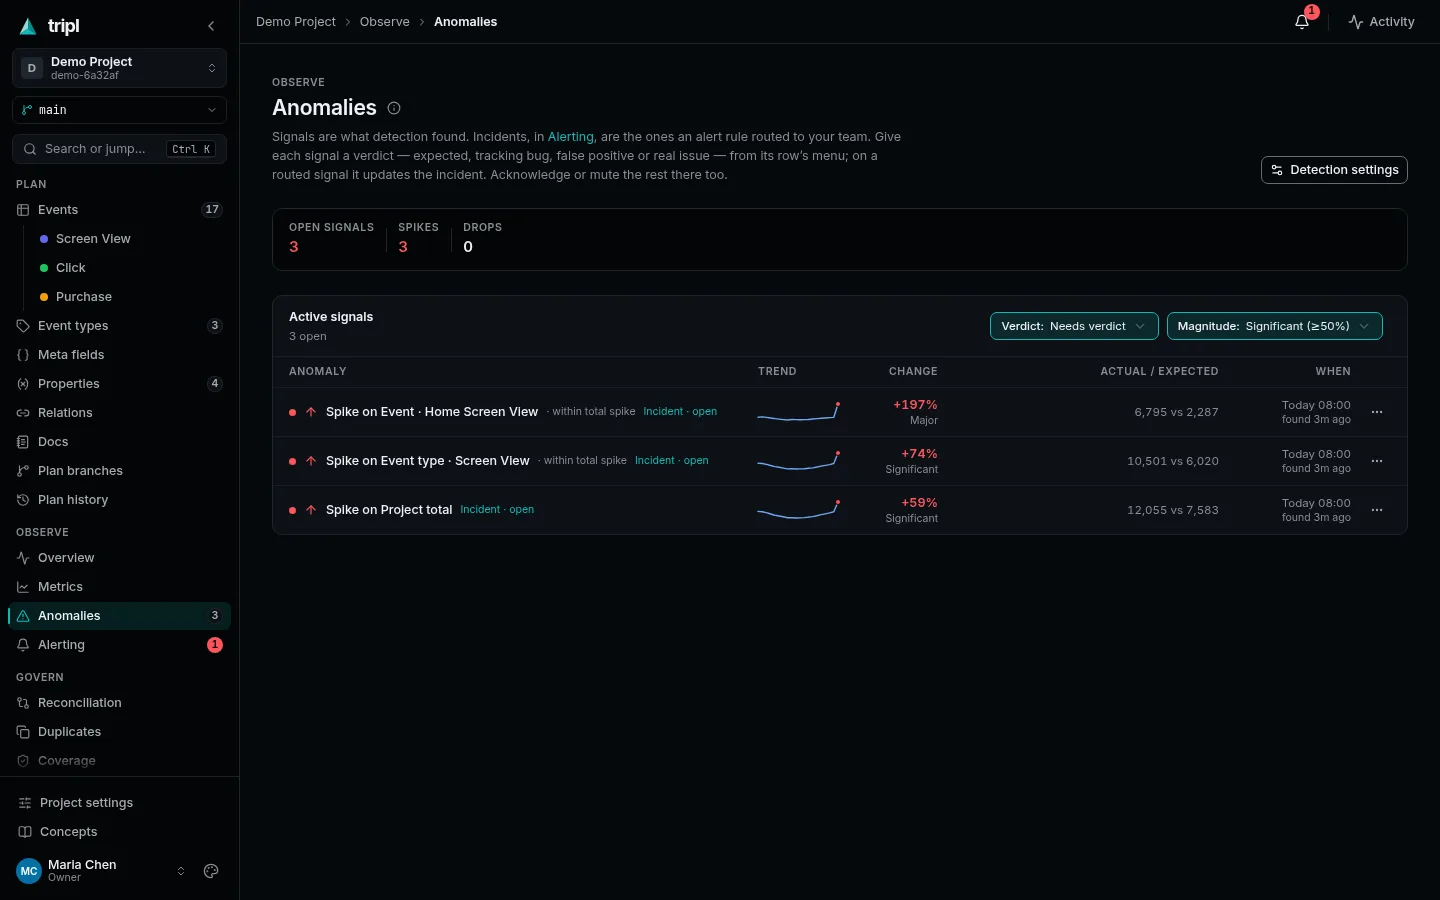Image resolution: width=1440 pixels, height=900 pixels.
Task: Open the main branch dropdown
Action: pos(119,110)
